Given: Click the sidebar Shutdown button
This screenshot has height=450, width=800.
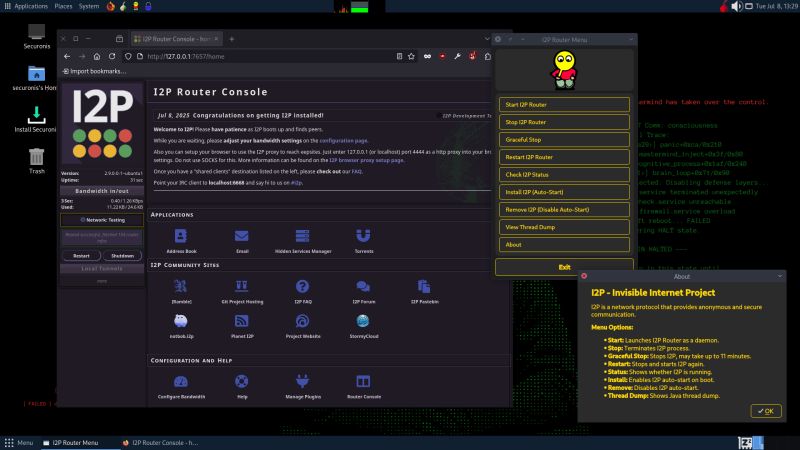Looking at the screenshot, I should coord(122,256).
